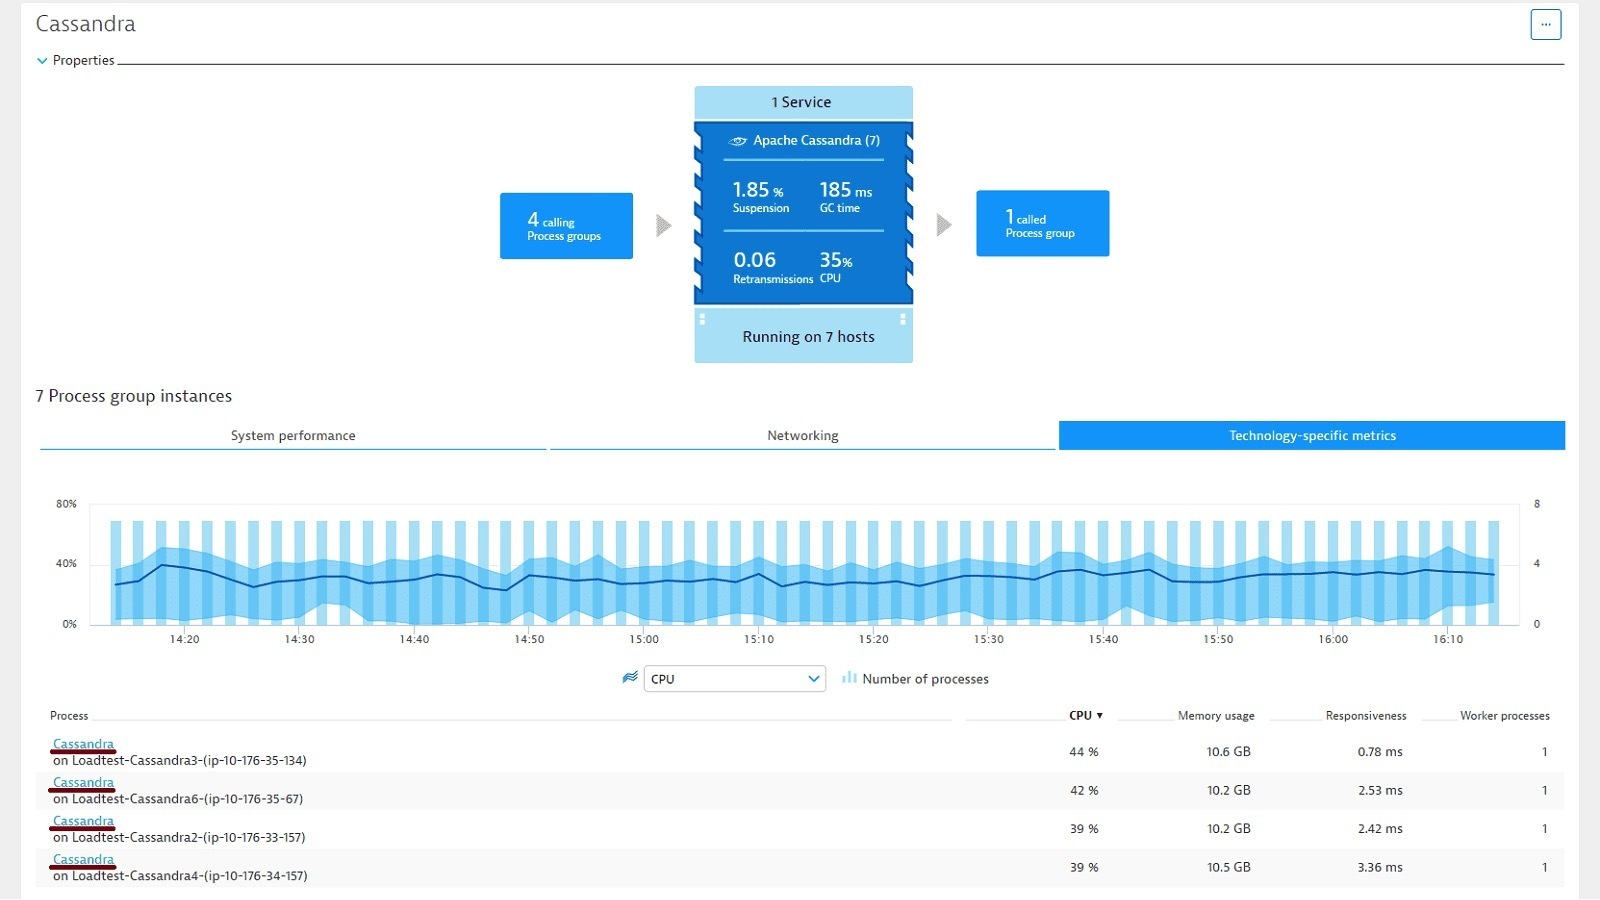
Task: Click the arrow left of called process group
Action: (x=943, y=225)
